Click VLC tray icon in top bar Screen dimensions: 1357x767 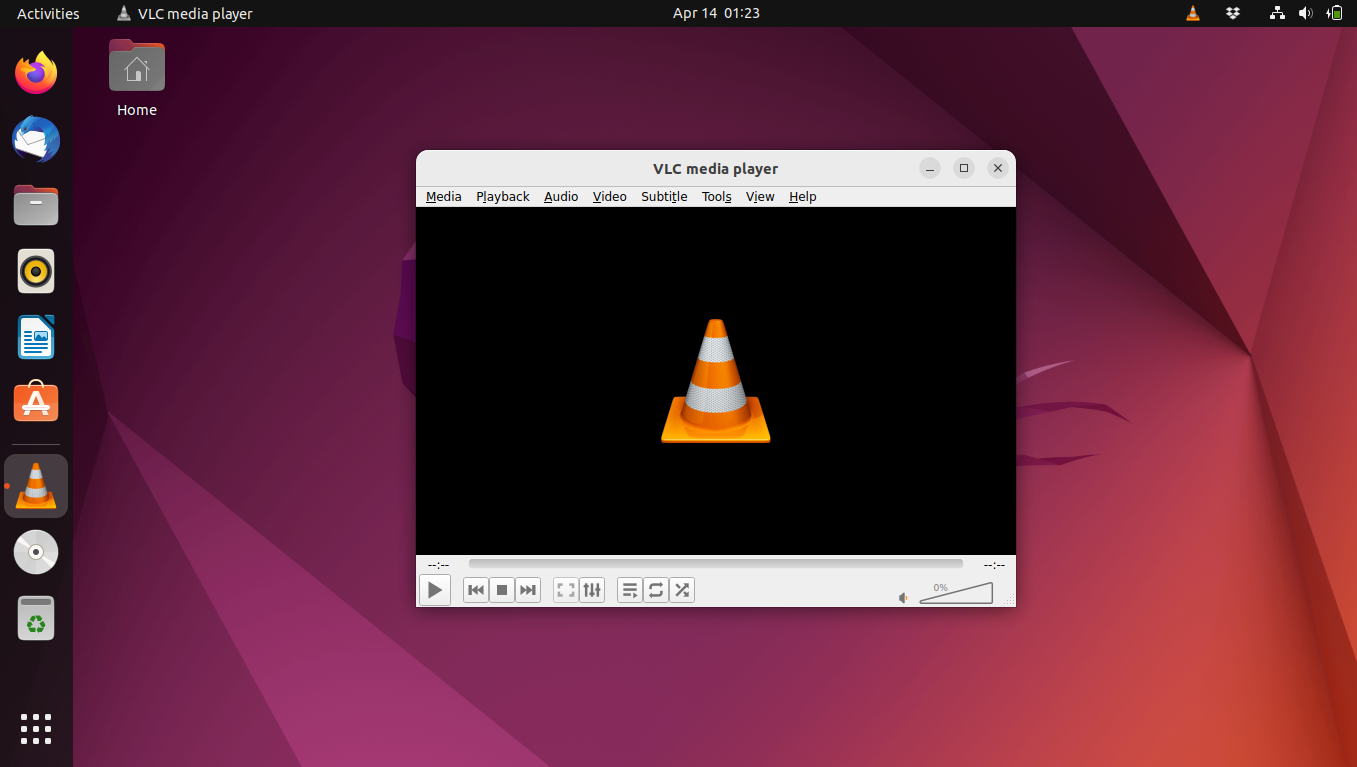pyautogui.click(x=1192, y=14)
